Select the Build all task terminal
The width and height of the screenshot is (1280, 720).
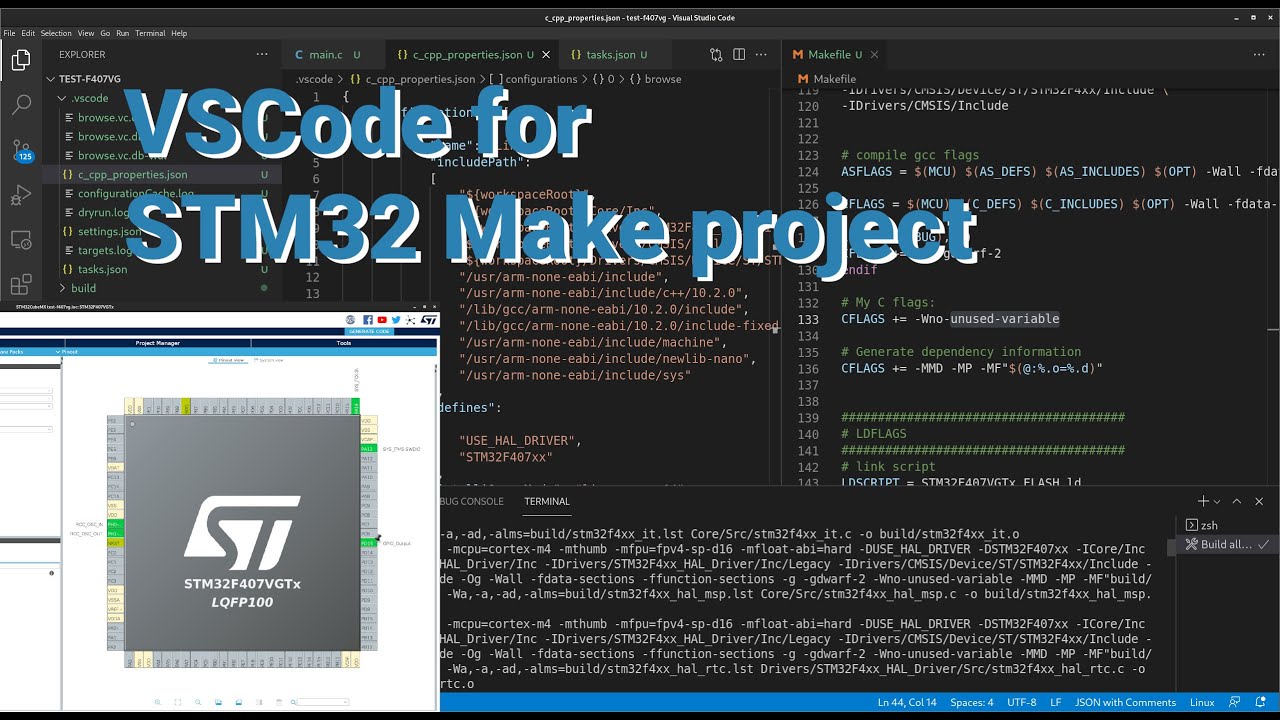tap(1226, 544)
